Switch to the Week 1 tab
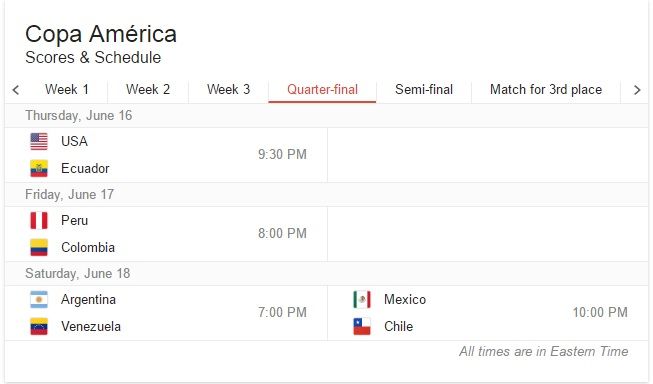The height and width of the screenshot is (384, 653). (x=67, y=90)
